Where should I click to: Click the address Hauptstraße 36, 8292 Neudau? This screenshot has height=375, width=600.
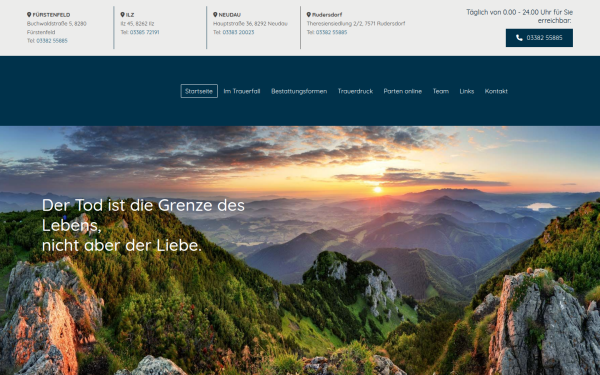(x=250, y=24)
